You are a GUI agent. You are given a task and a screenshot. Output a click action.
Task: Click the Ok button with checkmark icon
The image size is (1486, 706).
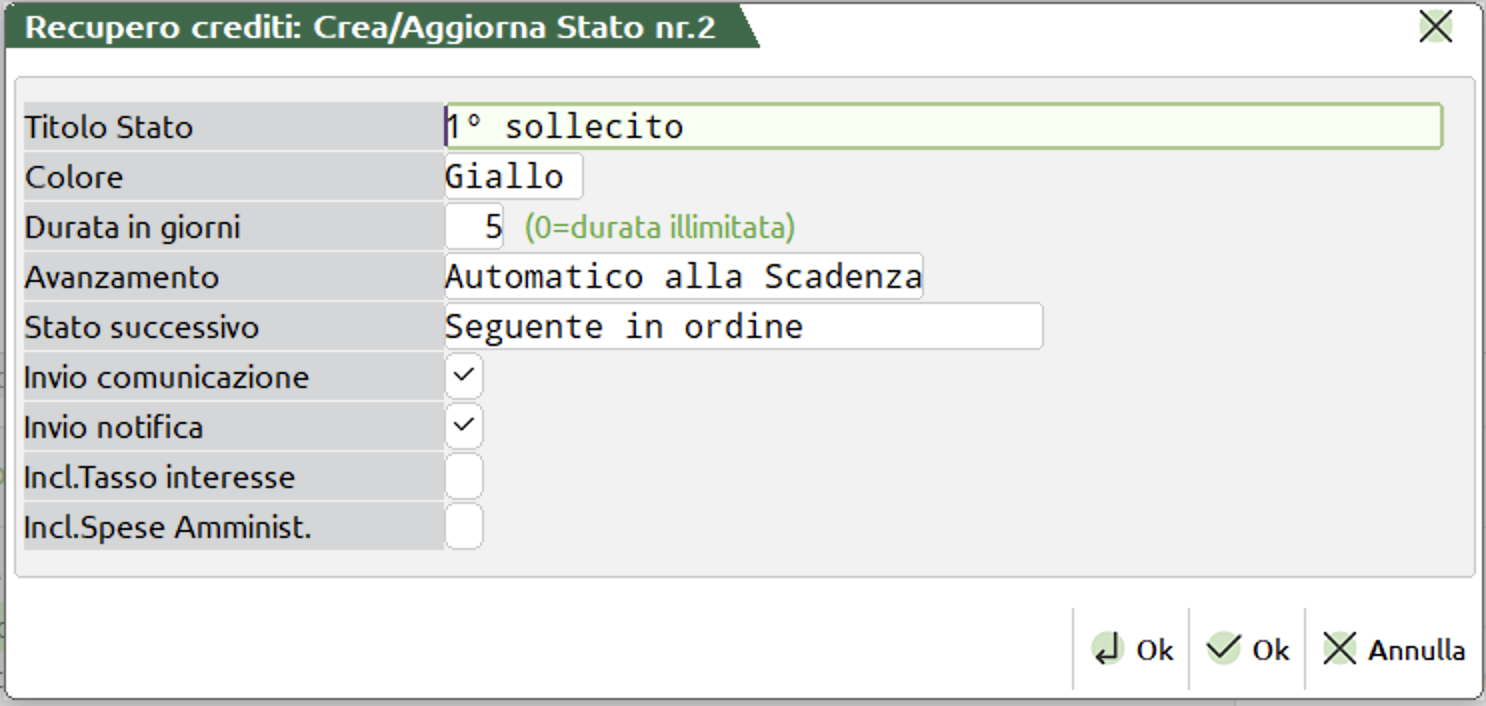(x=1248, y=650)
